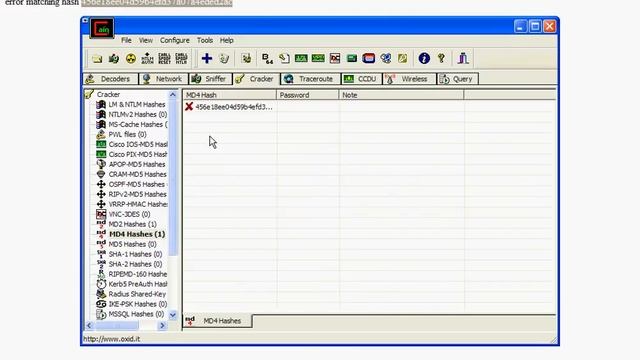Viewport: 640px width, 360px height.
Task: Select NTLMv2 Hashes (0) in tree
Action: coord(138,114)
